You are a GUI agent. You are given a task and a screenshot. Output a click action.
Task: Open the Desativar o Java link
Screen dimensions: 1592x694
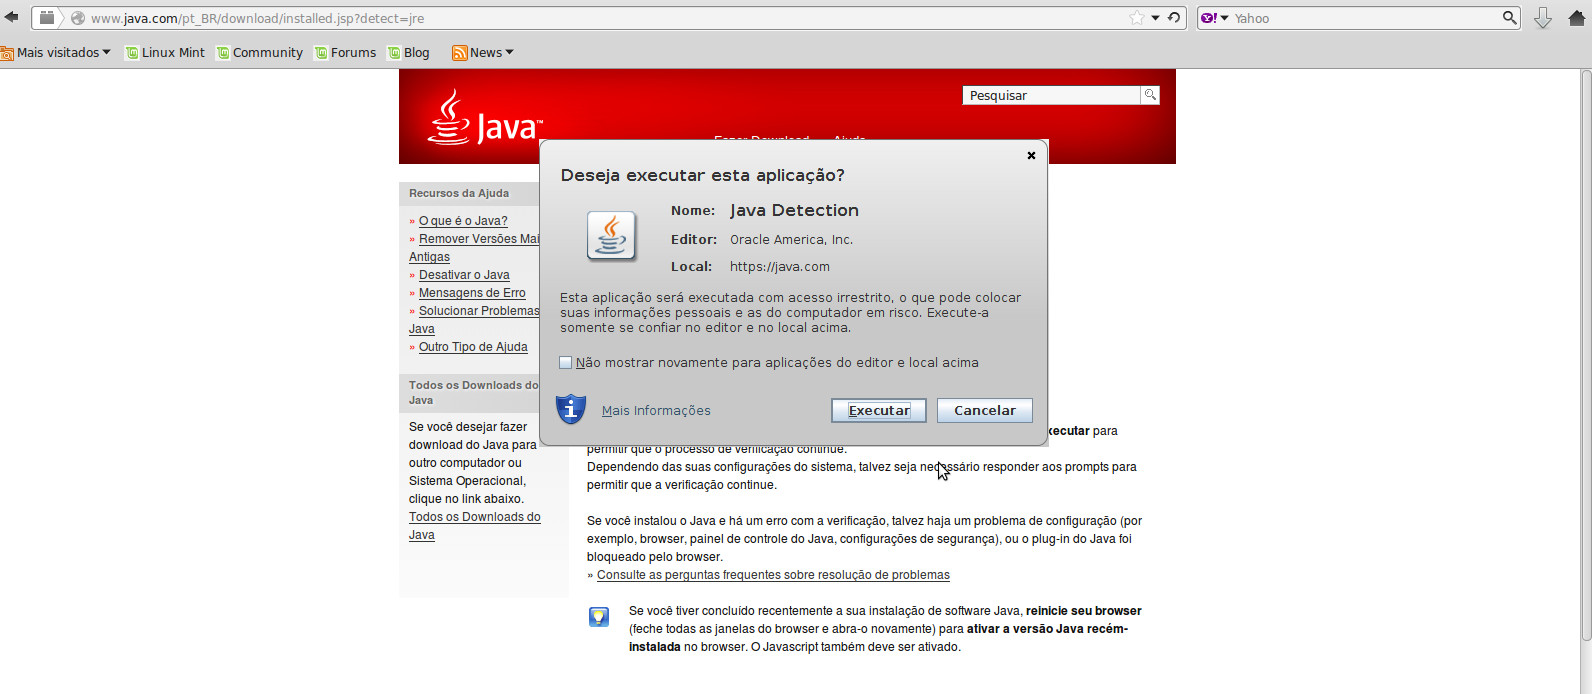[464, 275]
